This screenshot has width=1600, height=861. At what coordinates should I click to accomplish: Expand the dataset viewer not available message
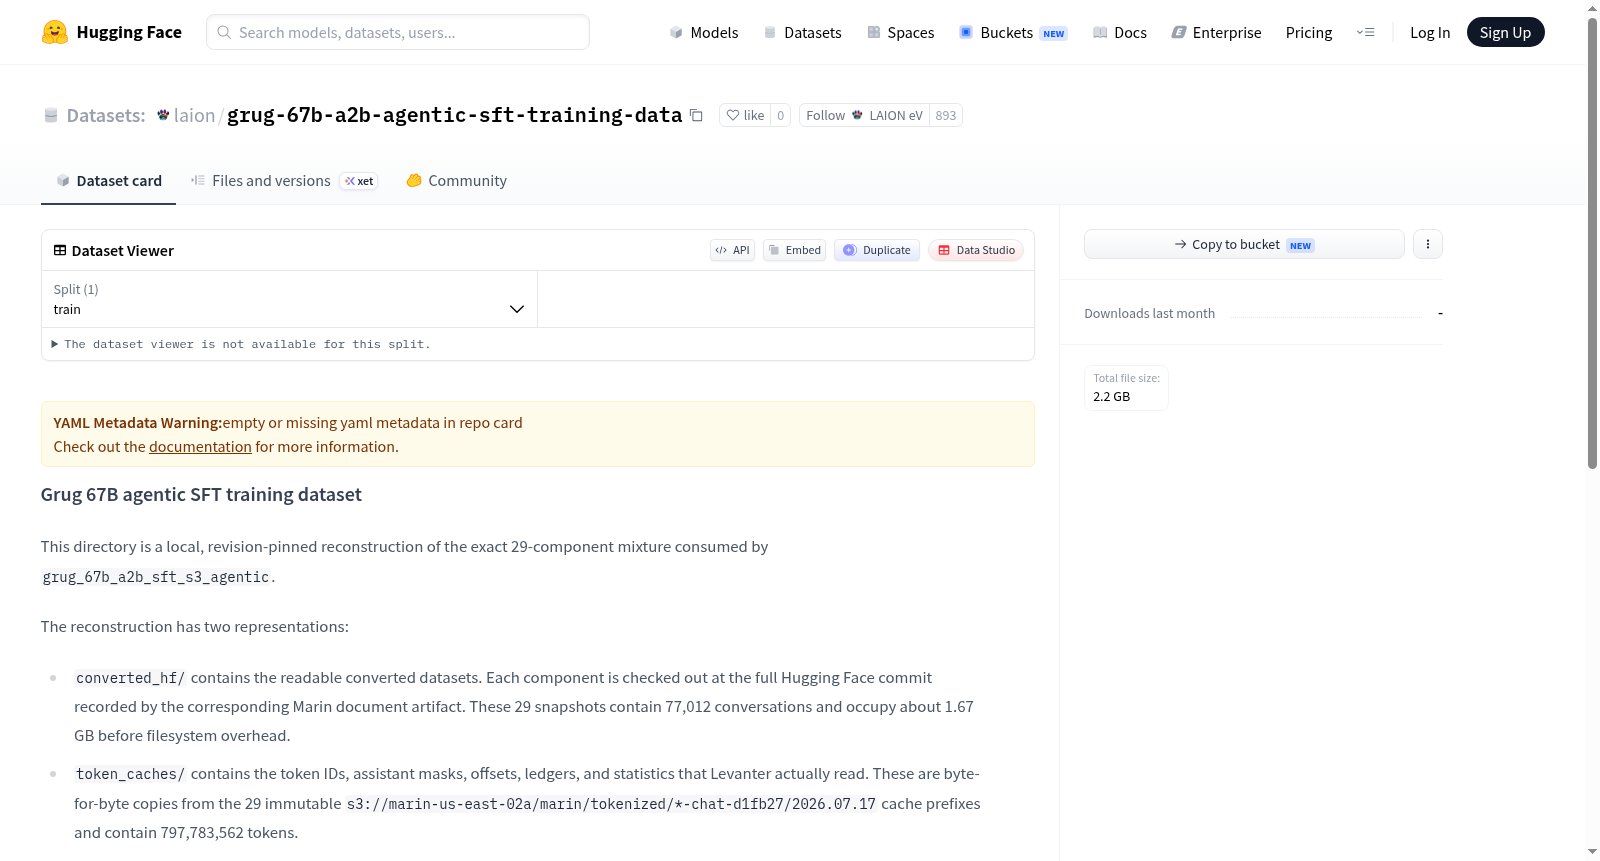pyautogui.click(x=241, y=344)
